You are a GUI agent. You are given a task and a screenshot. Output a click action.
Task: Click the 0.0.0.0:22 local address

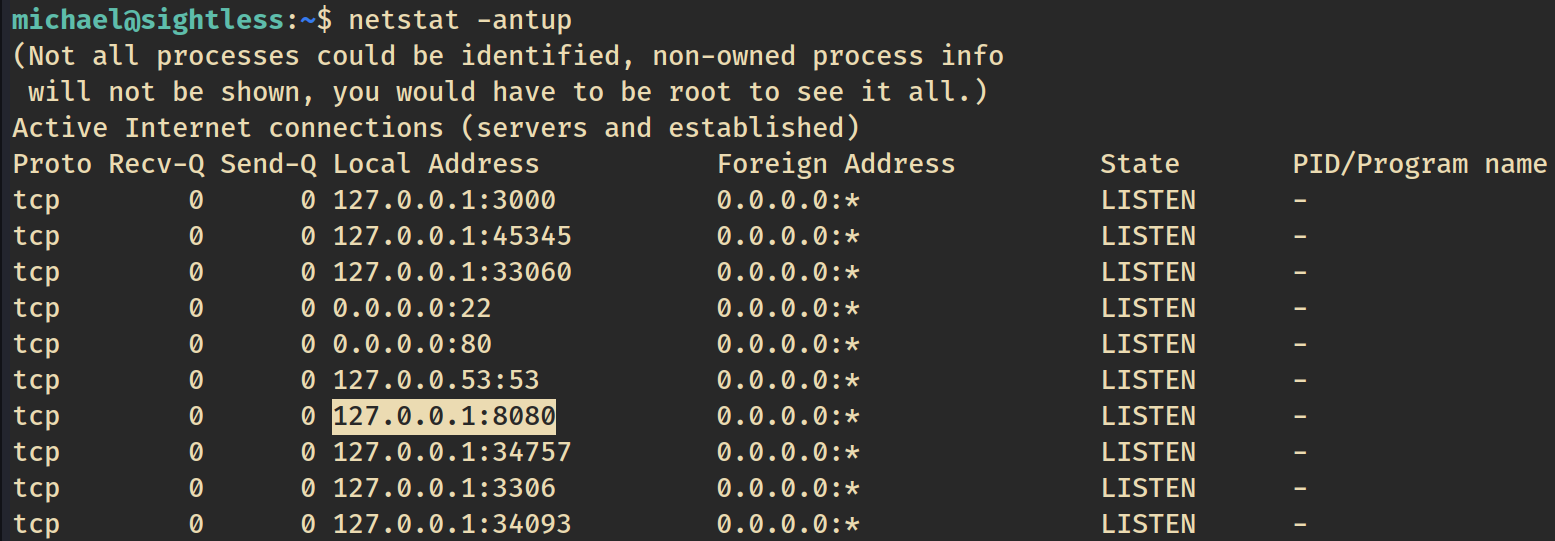[412, 308]
